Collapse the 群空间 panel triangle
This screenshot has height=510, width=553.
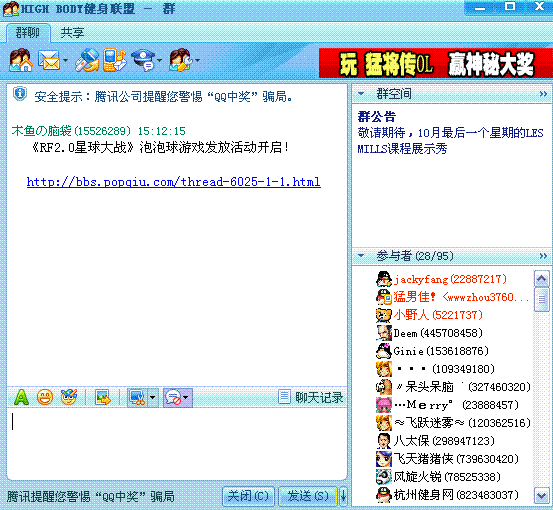tap(361, 94)
